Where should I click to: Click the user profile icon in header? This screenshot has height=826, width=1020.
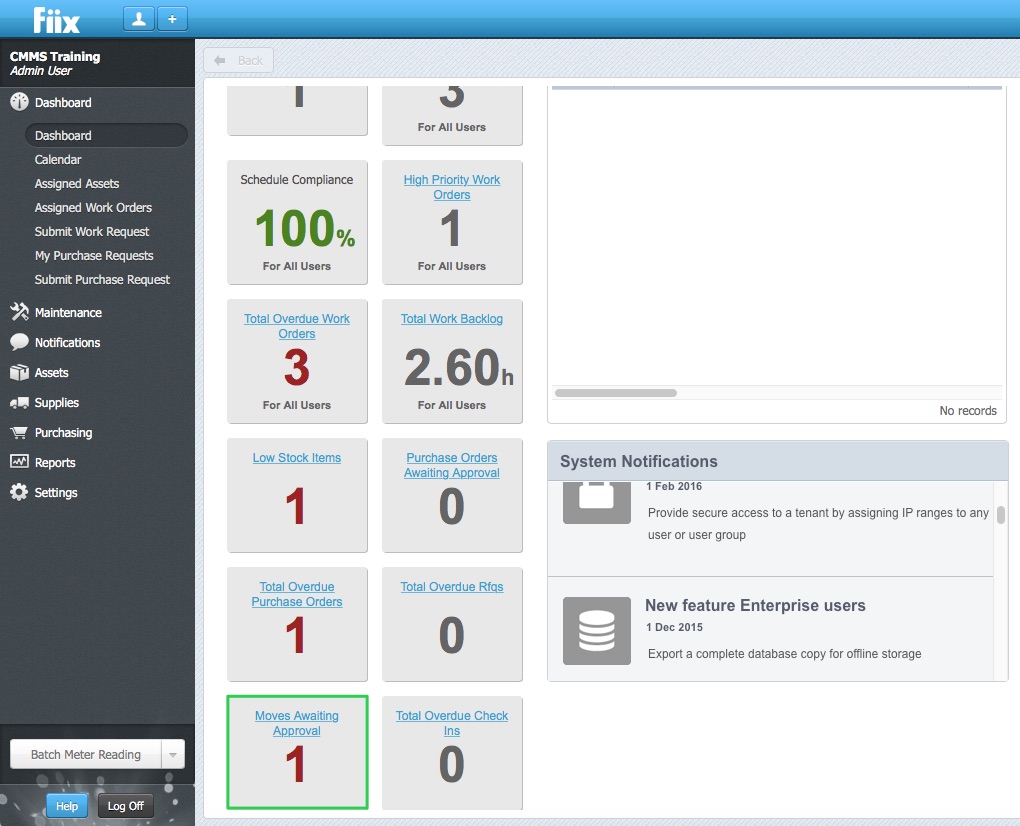tap(138, 19)
